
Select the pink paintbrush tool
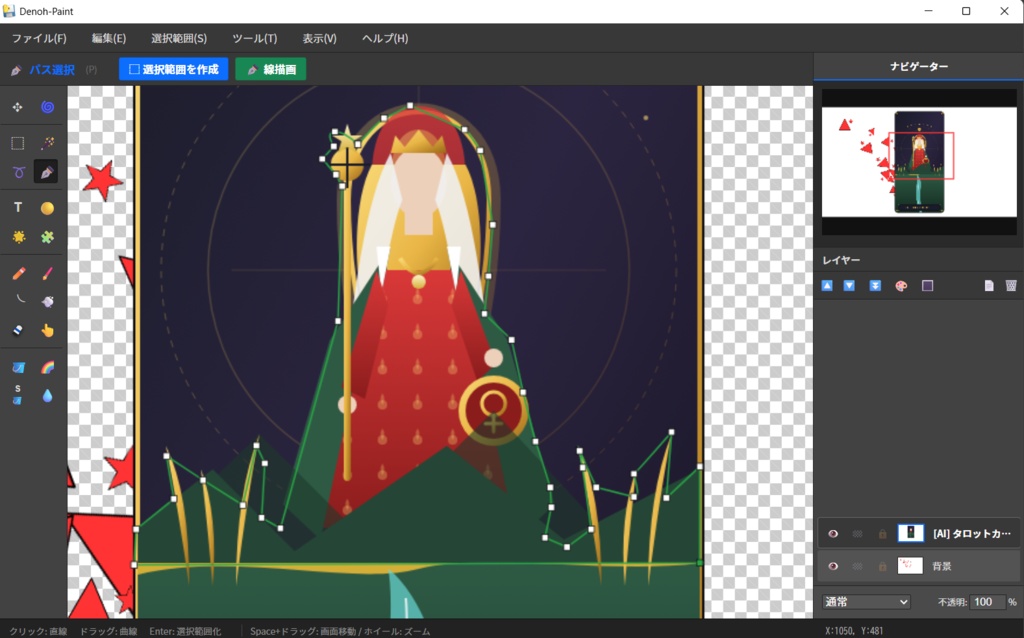point(47,273)
